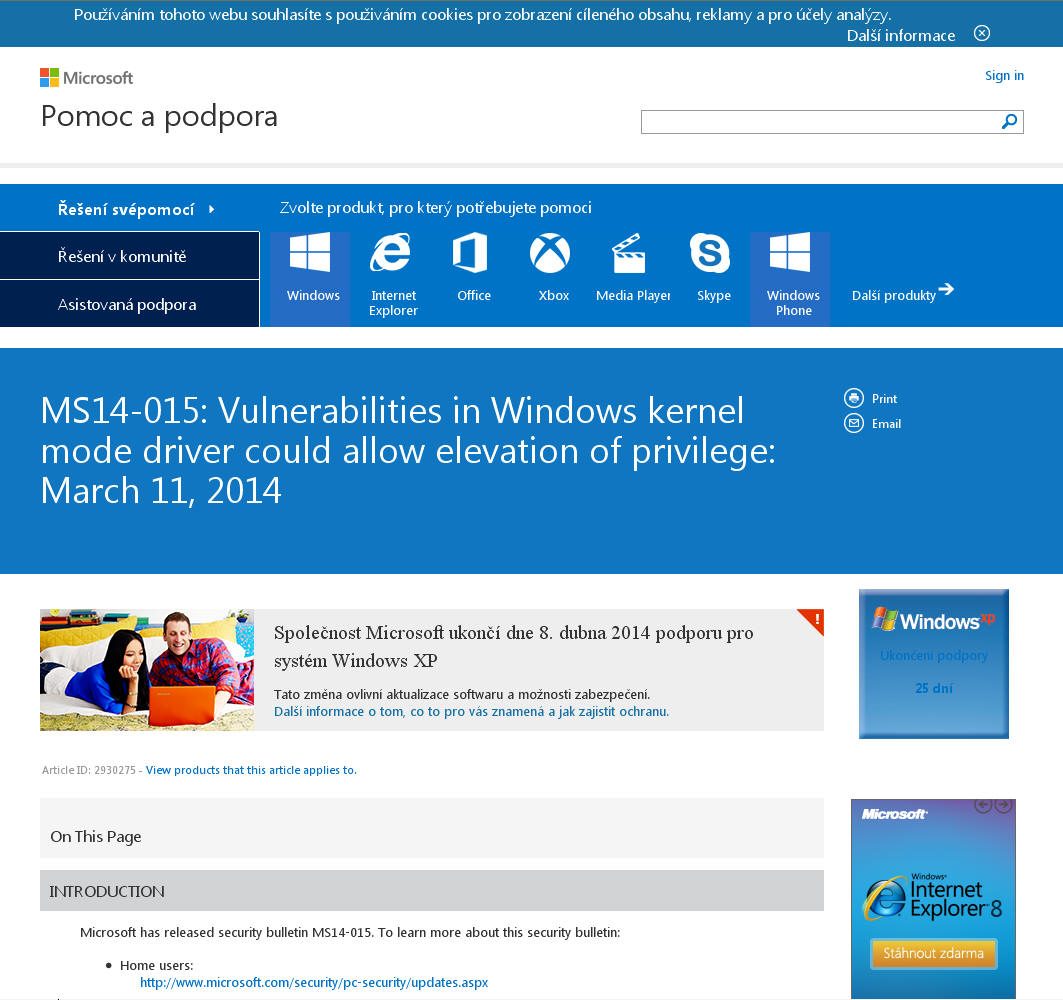This screenshot has width=1063, height=1000.
Task: Click the Windows XP banner photo
Action: [x=147, y=670]
